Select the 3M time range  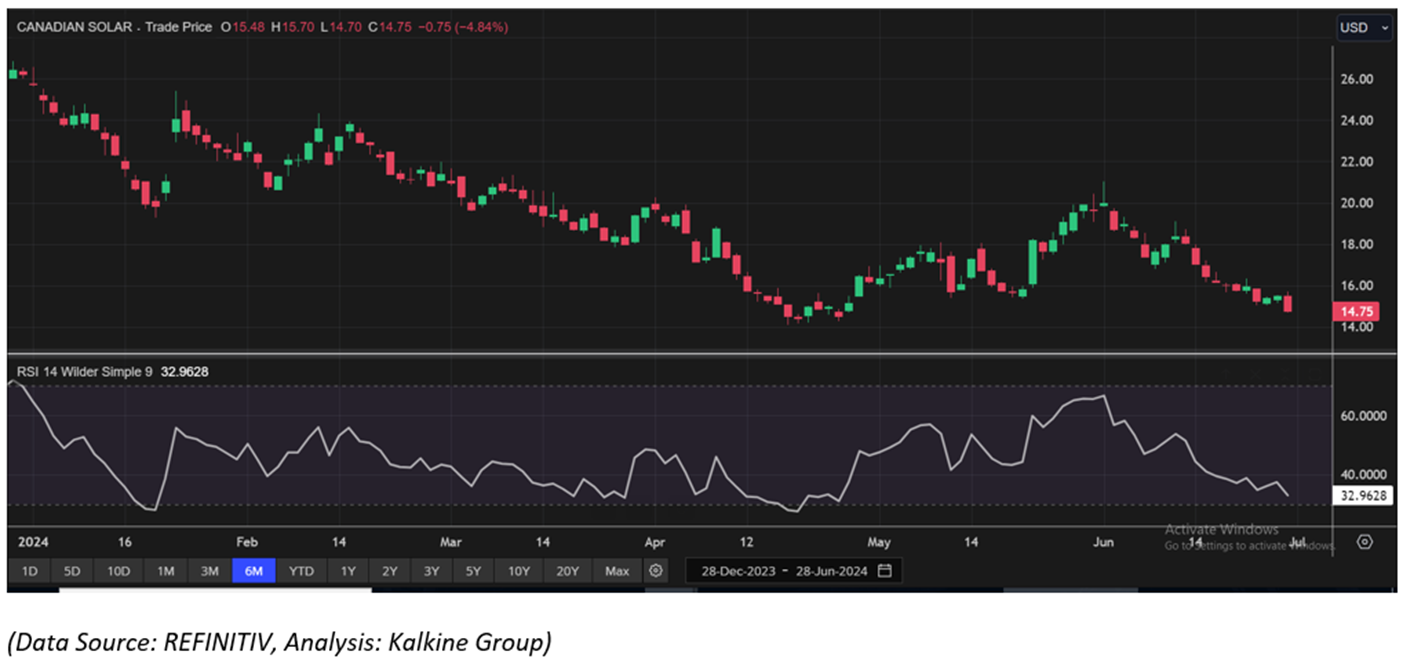[x=209, y=571]
